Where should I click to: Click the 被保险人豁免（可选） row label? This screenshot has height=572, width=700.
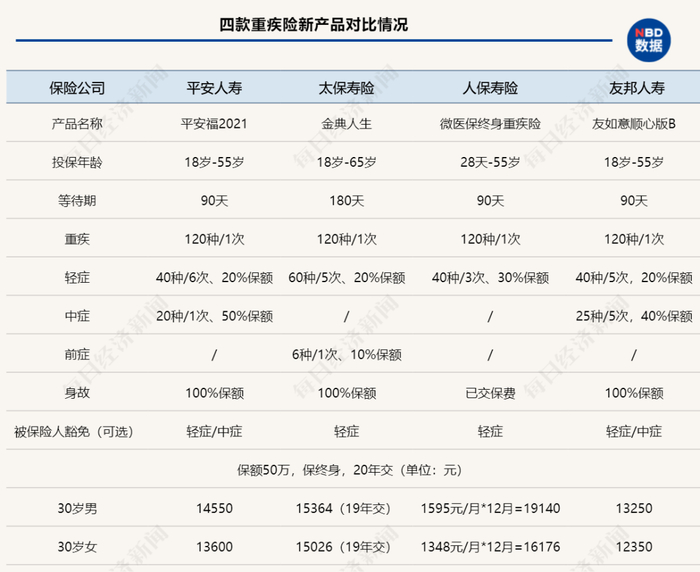click(74, 432)
